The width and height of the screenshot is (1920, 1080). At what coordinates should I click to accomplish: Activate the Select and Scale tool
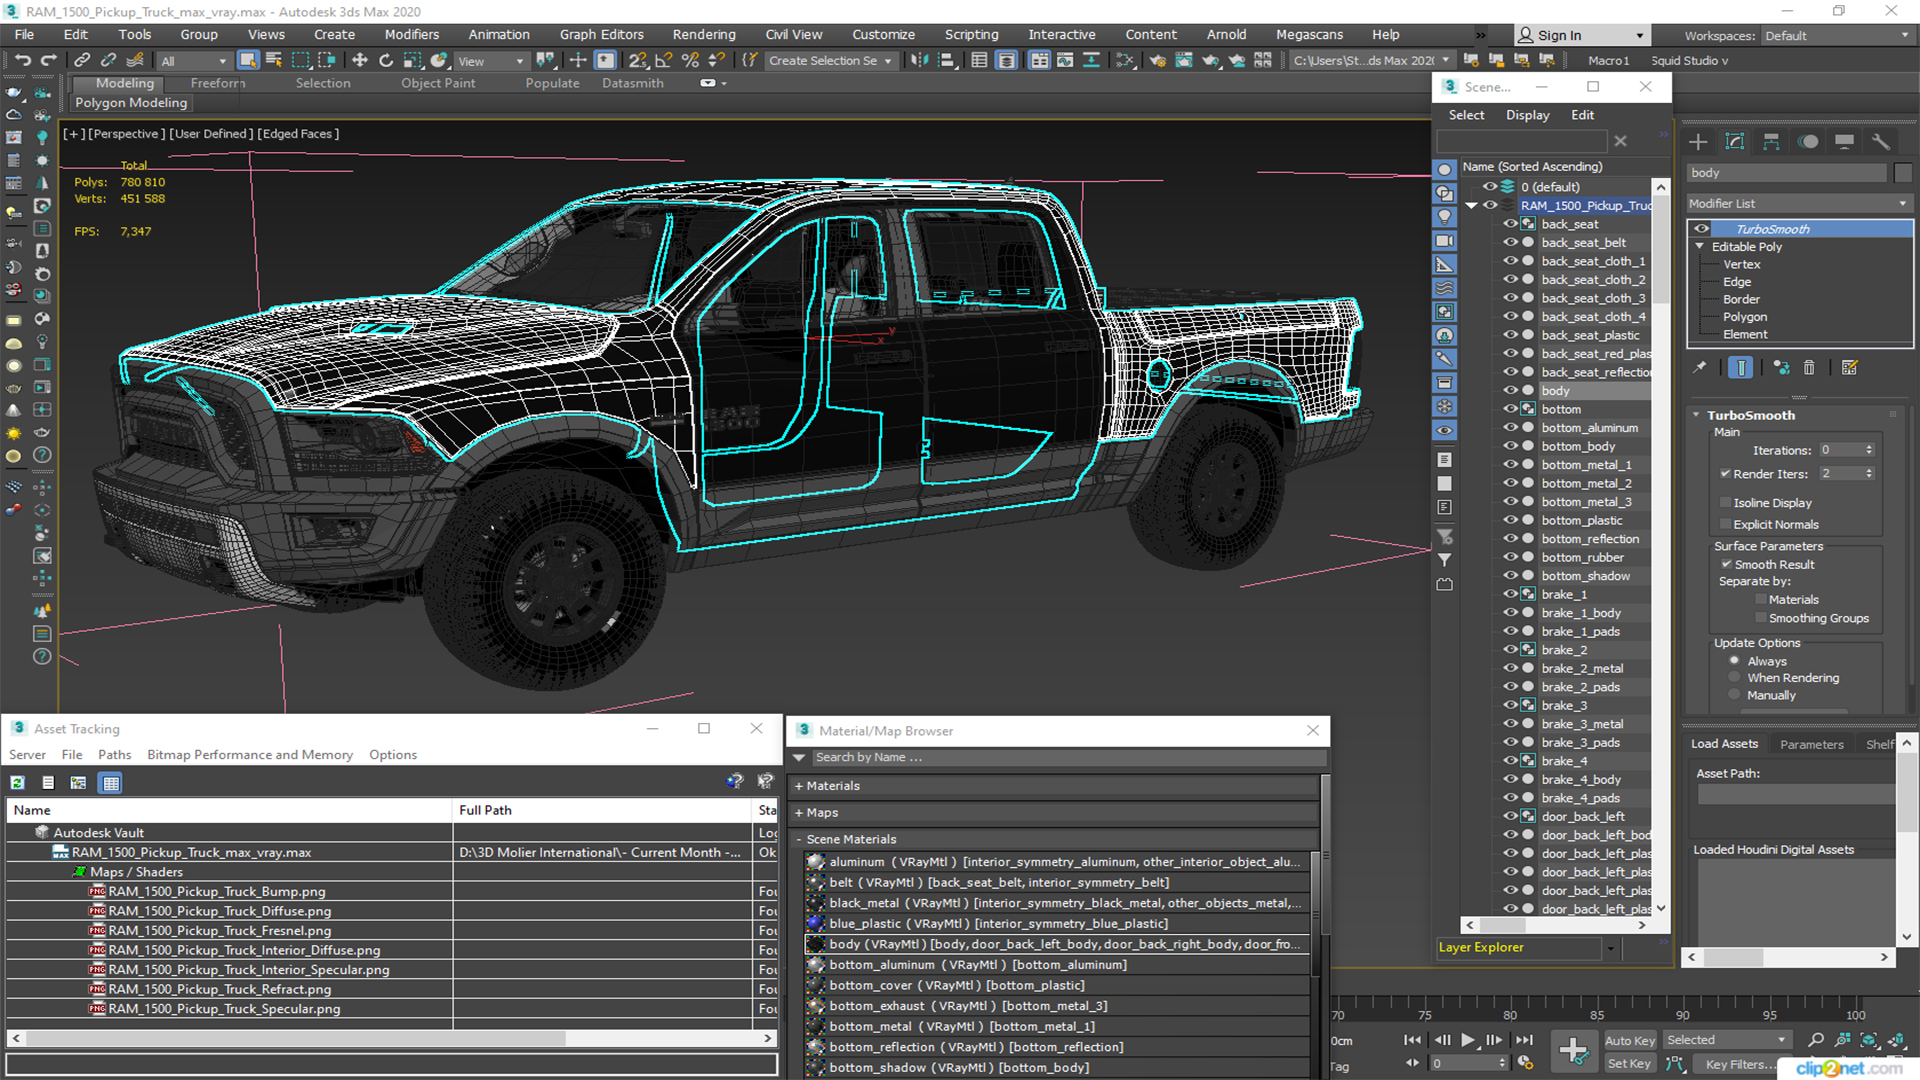click(x=412, y=60)
